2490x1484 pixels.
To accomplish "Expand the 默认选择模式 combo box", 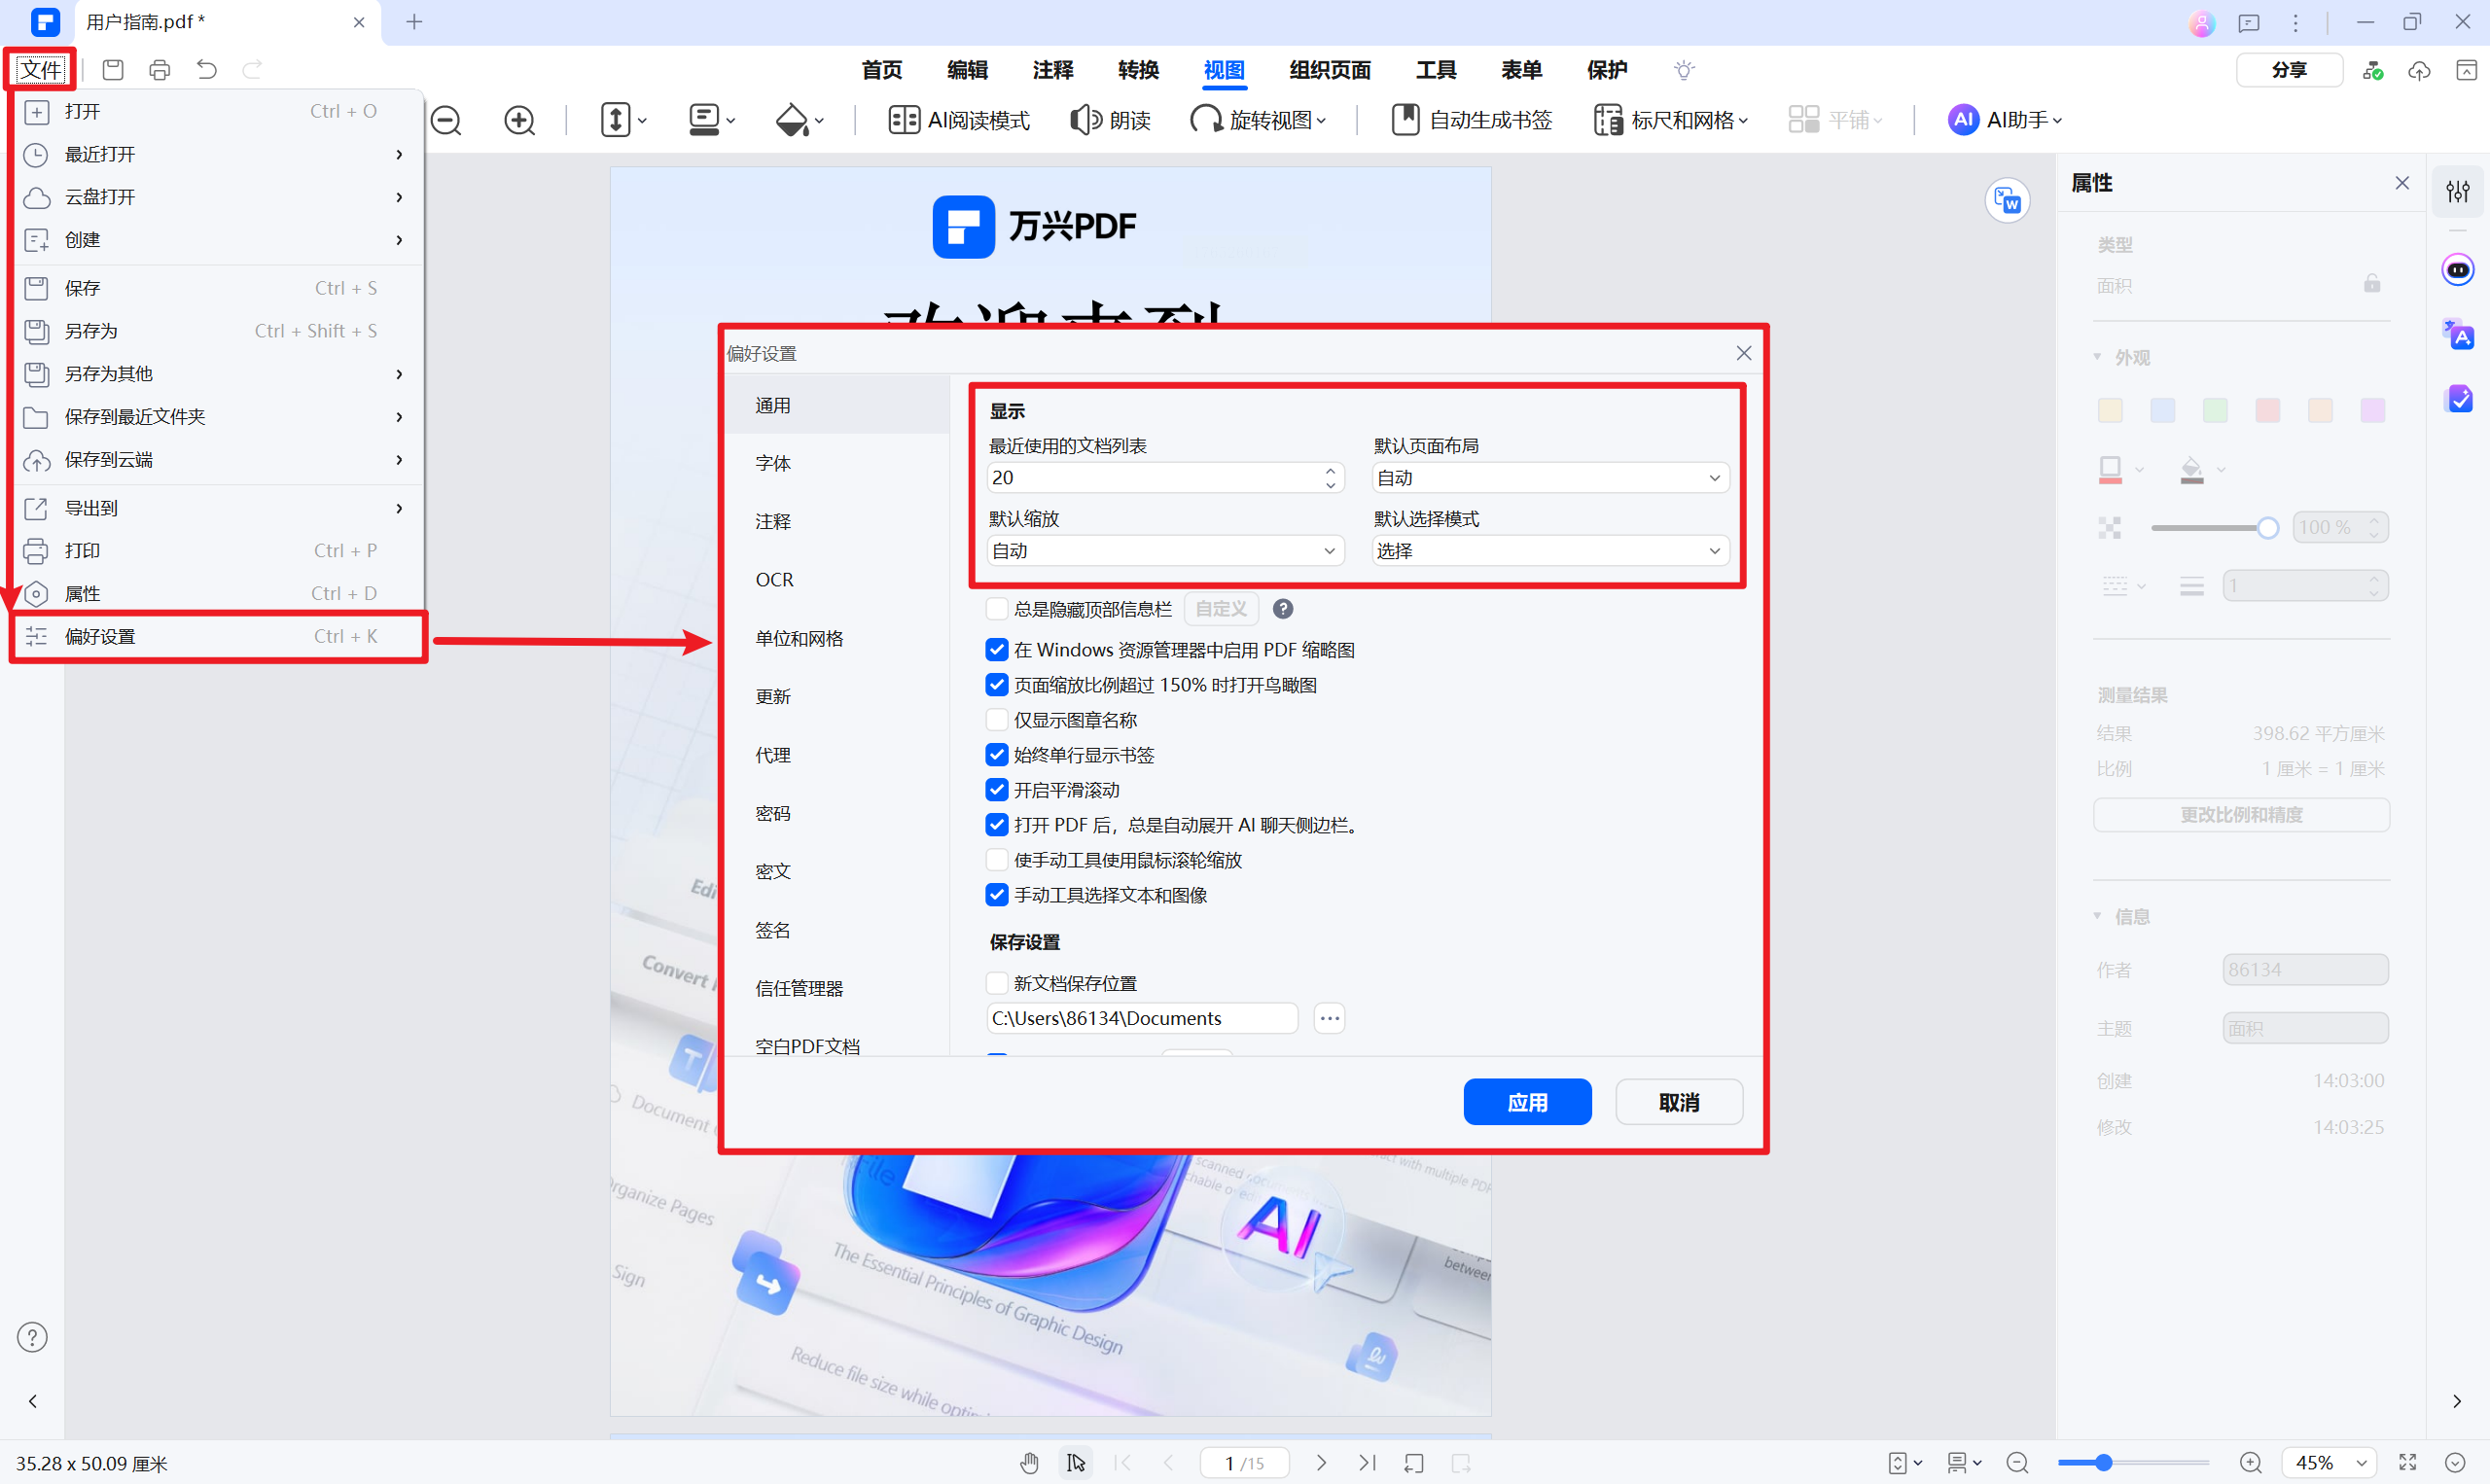I will click(1549, 551).
